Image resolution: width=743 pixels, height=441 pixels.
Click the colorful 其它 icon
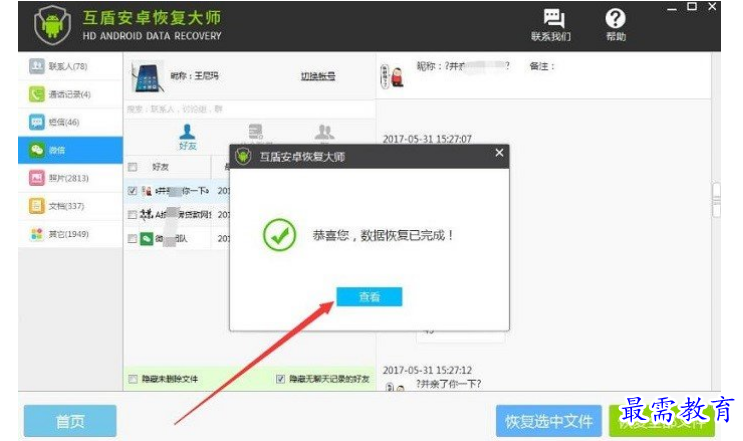coord(36,234)
